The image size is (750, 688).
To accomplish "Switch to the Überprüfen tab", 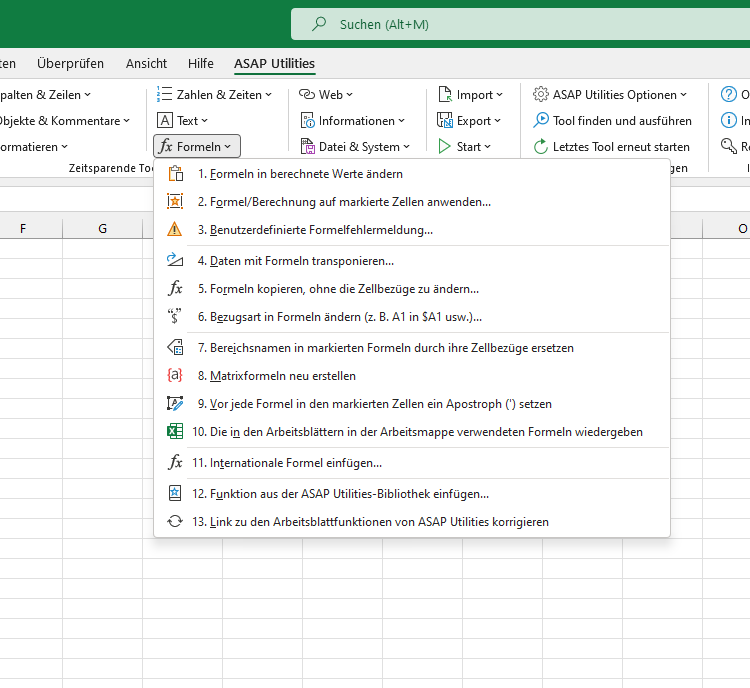I will pos(70,63).
